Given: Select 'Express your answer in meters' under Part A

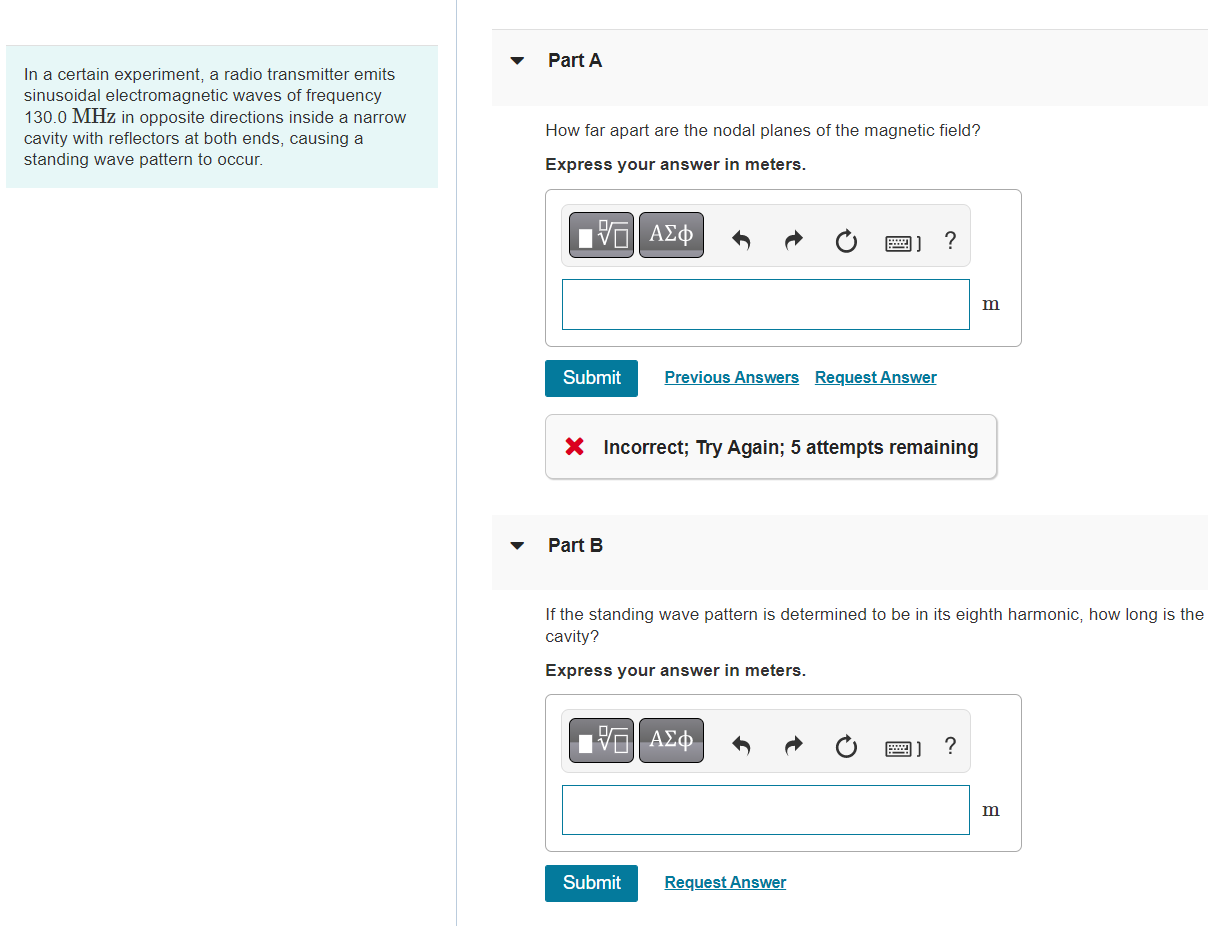Looking at the screenshot, I should [x=675, y=164].
